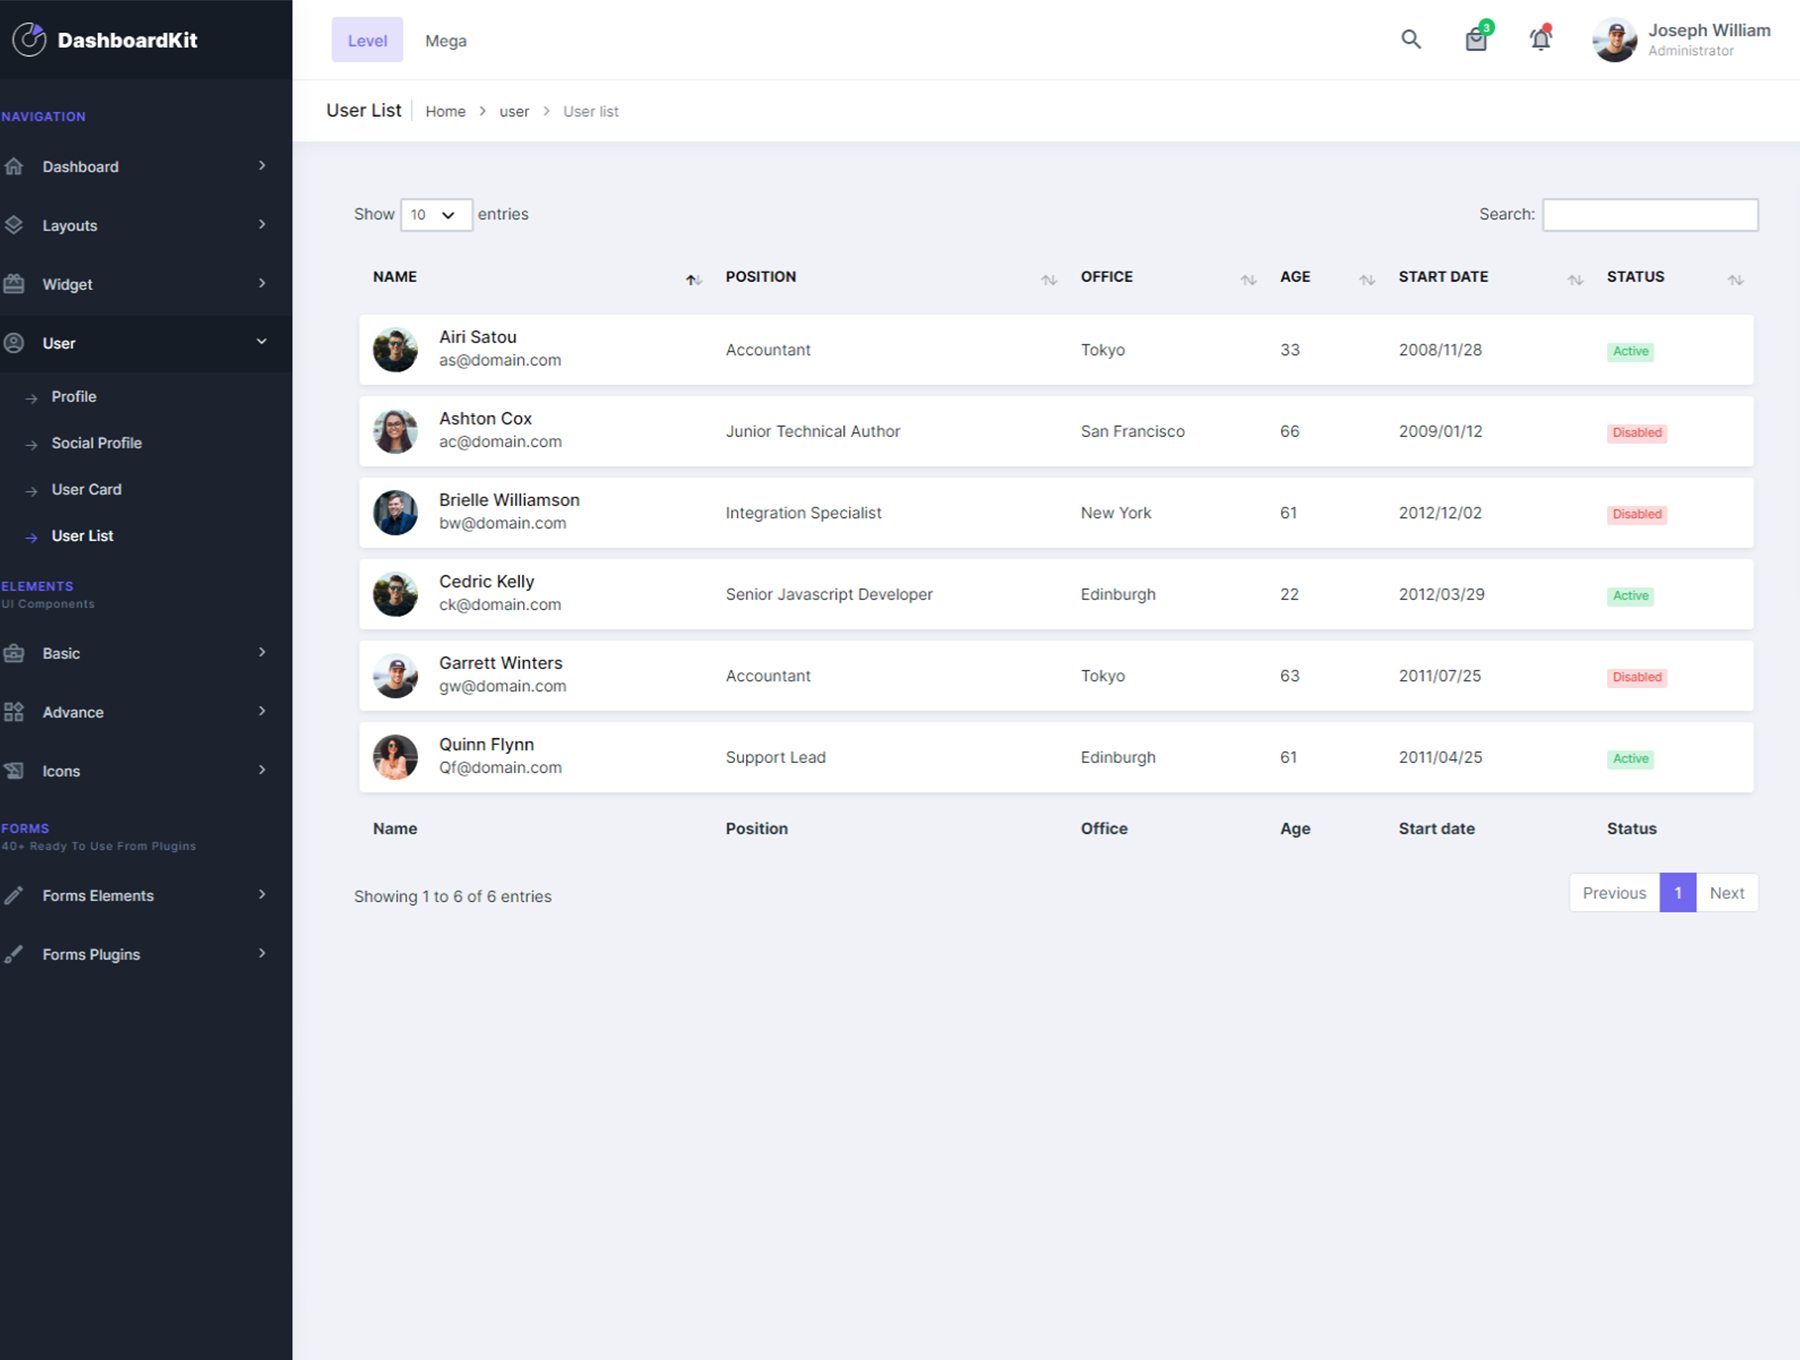Screen dimensions: 1800x1360
Task: Select User Card in the sidebar
Action: [86, 490]
